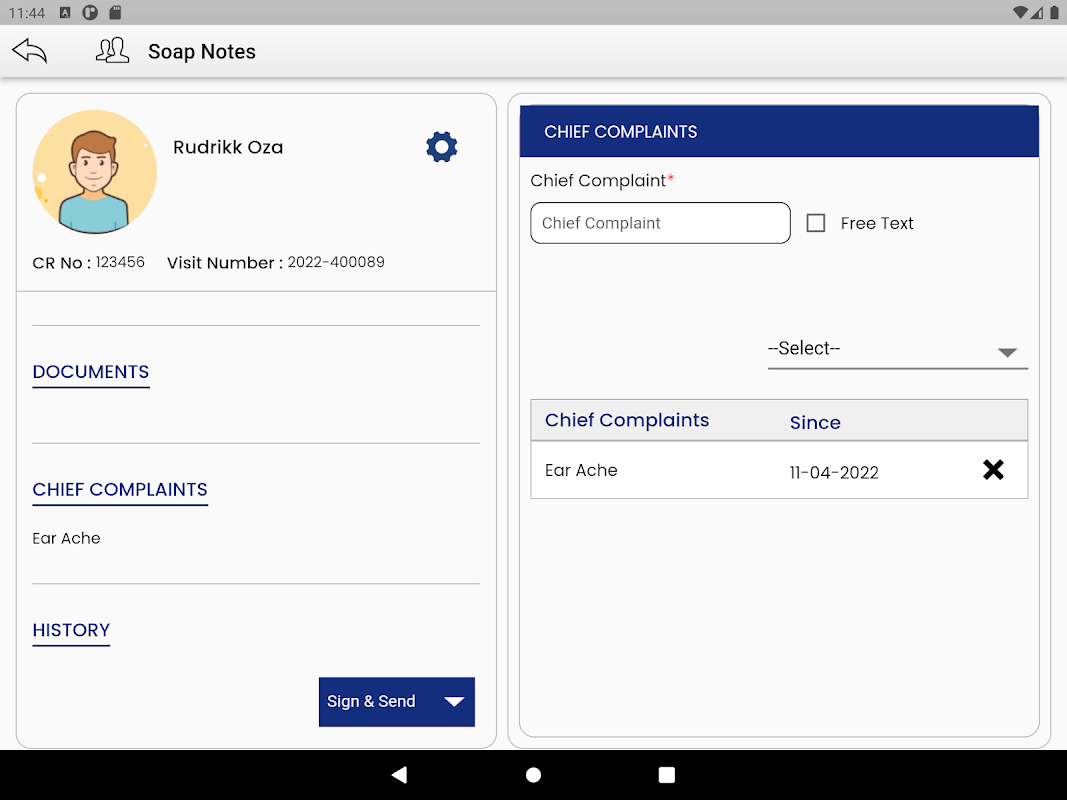
Task: Tap the back arrow icon
Action: point(30,51)
